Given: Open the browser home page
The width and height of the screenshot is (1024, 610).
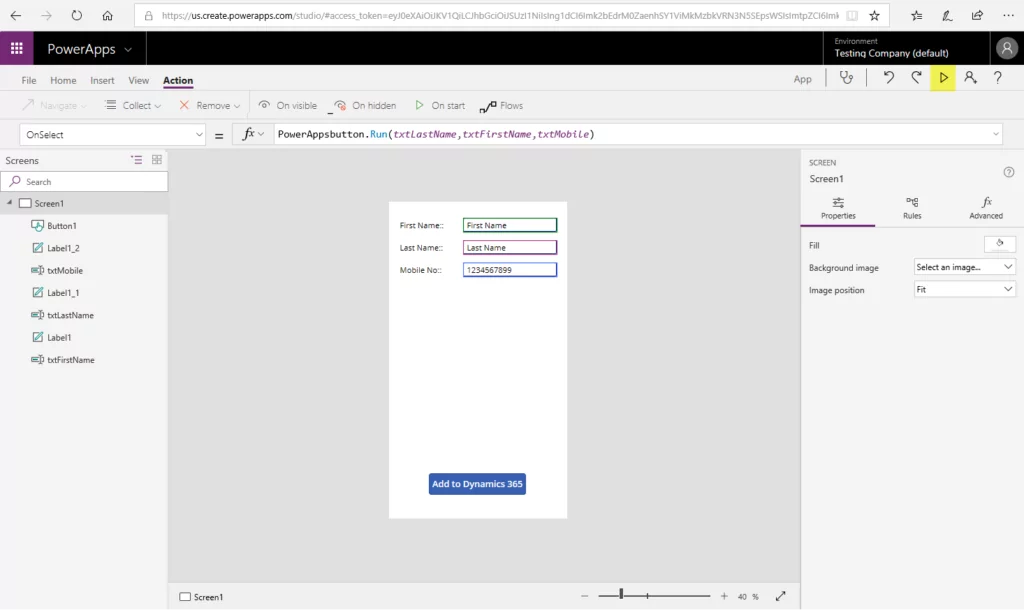Looking at the screenshot, I should 107,16.
